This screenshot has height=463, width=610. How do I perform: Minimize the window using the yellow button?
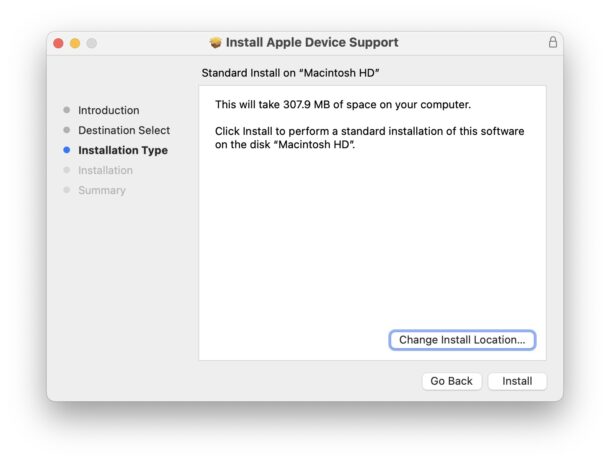tap(75, 43)
